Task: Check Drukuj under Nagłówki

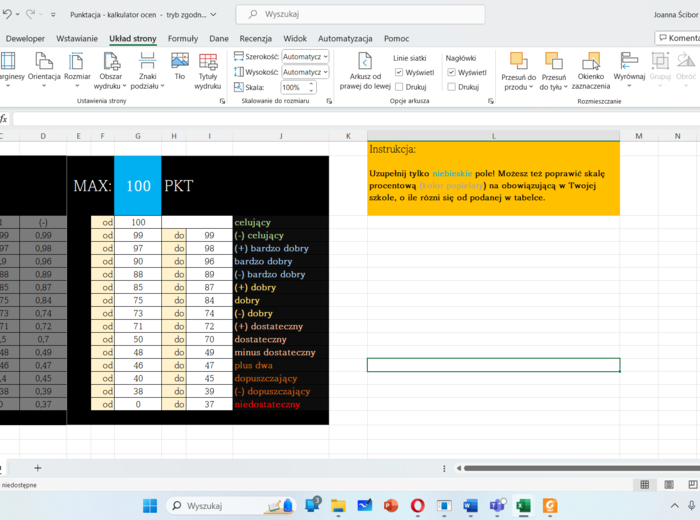Action: 452,87
